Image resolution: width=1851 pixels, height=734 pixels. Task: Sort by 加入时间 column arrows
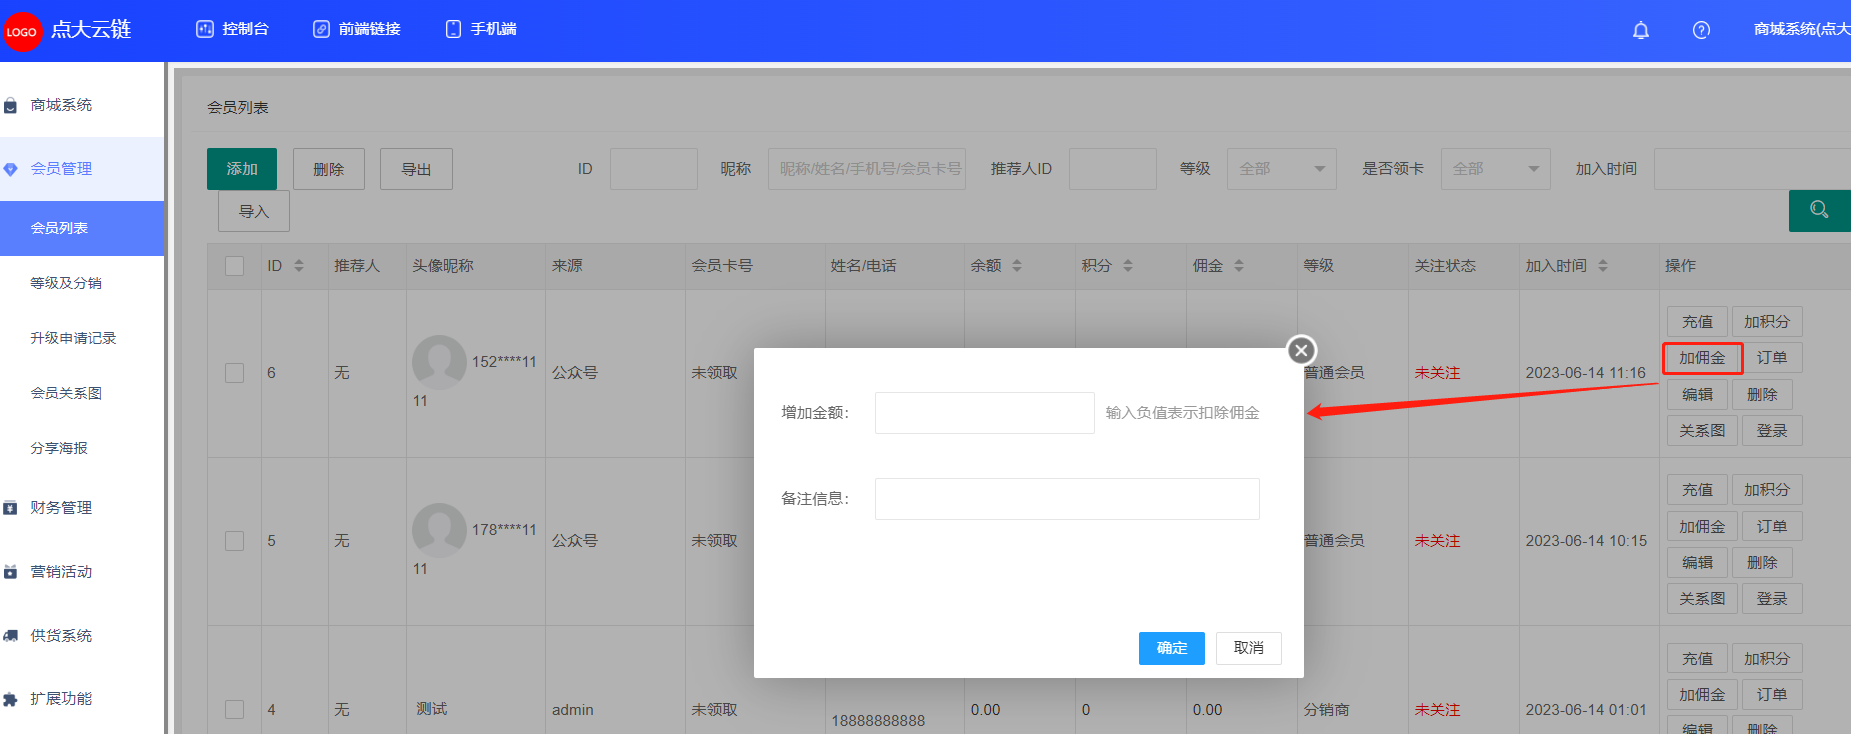point(1603,266)
